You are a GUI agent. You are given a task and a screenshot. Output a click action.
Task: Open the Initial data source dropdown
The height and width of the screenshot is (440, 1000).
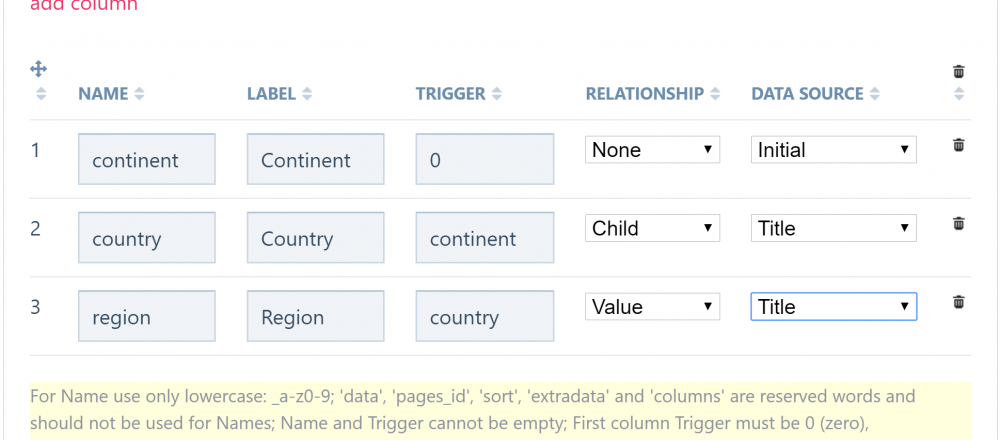click(x=833, y=150)
